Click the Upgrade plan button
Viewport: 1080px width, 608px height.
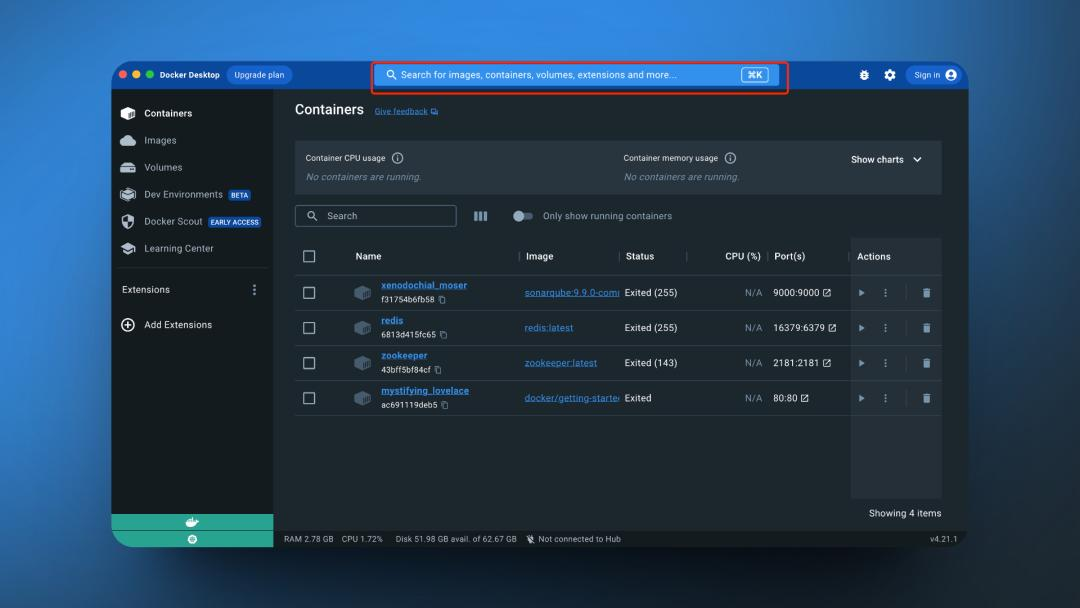pos(259,74)
